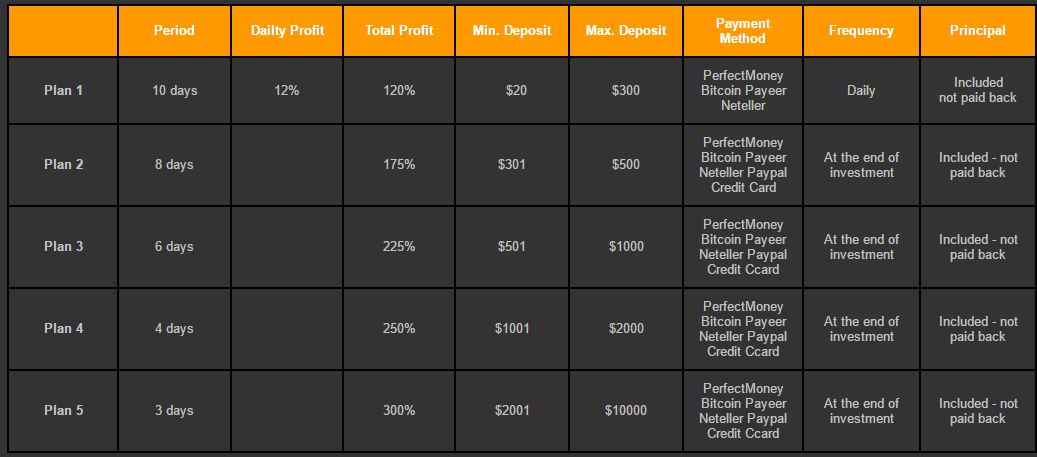Viewport: 1037px width, 457px height.
Task: Click the Min. Deposit column header
Action: (x=512, y=31)
